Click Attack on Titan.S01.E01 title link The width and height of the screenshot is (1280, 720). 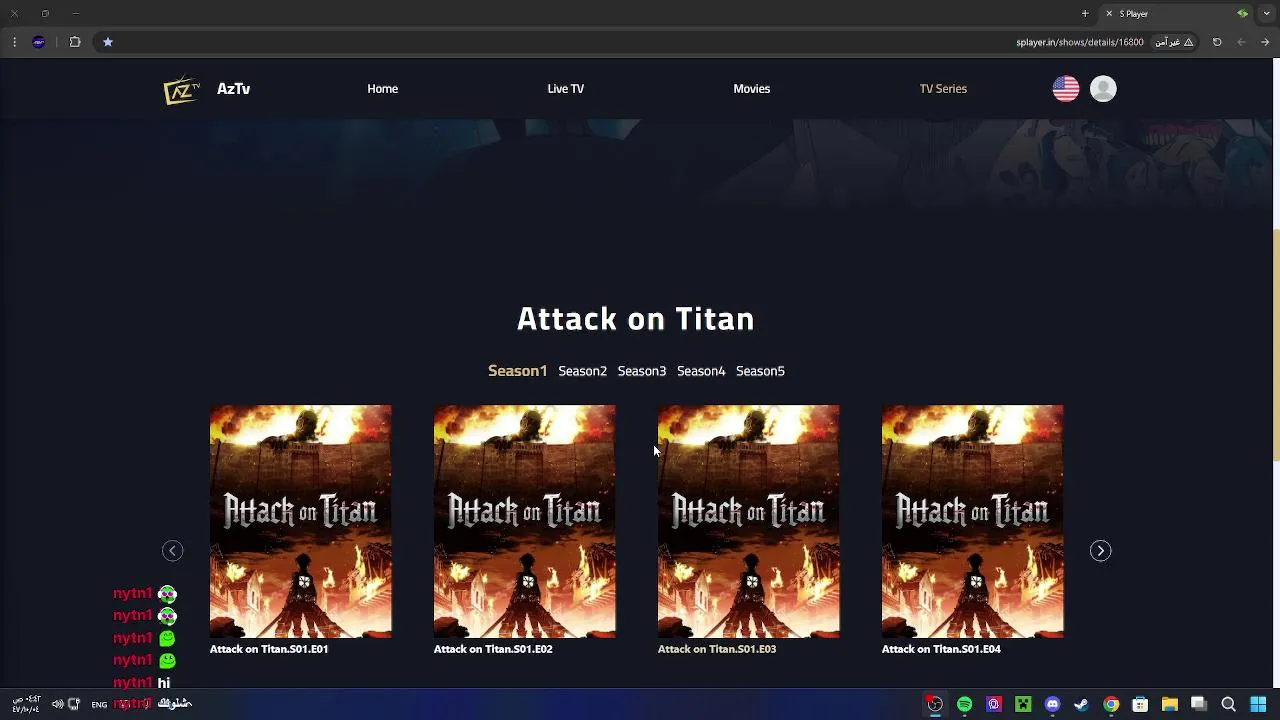pyautogui.click(x=269, y=649)
